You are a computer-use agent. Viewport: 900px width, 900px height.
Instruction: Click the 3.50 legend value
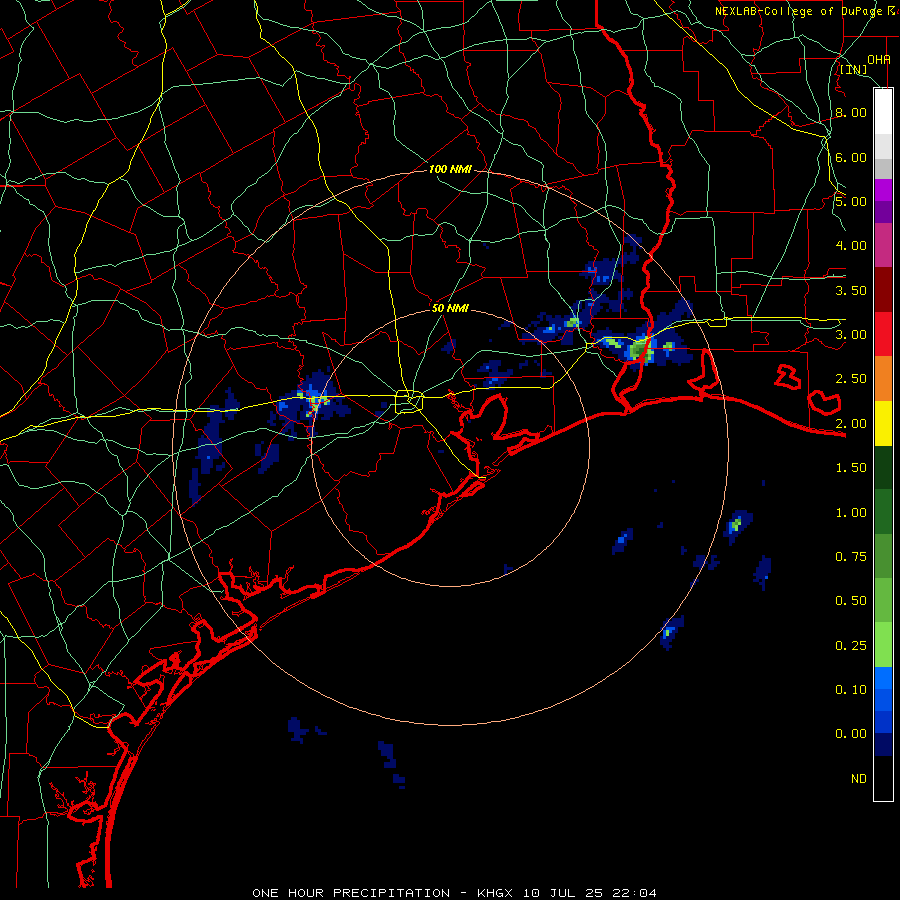(x=851, y=290)
